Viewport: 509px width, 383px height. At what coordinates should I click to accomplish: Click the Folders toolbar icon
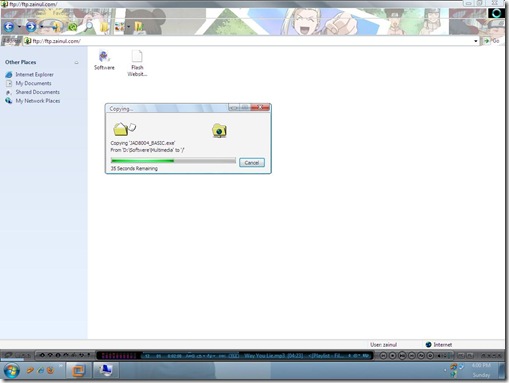[104, 27]
